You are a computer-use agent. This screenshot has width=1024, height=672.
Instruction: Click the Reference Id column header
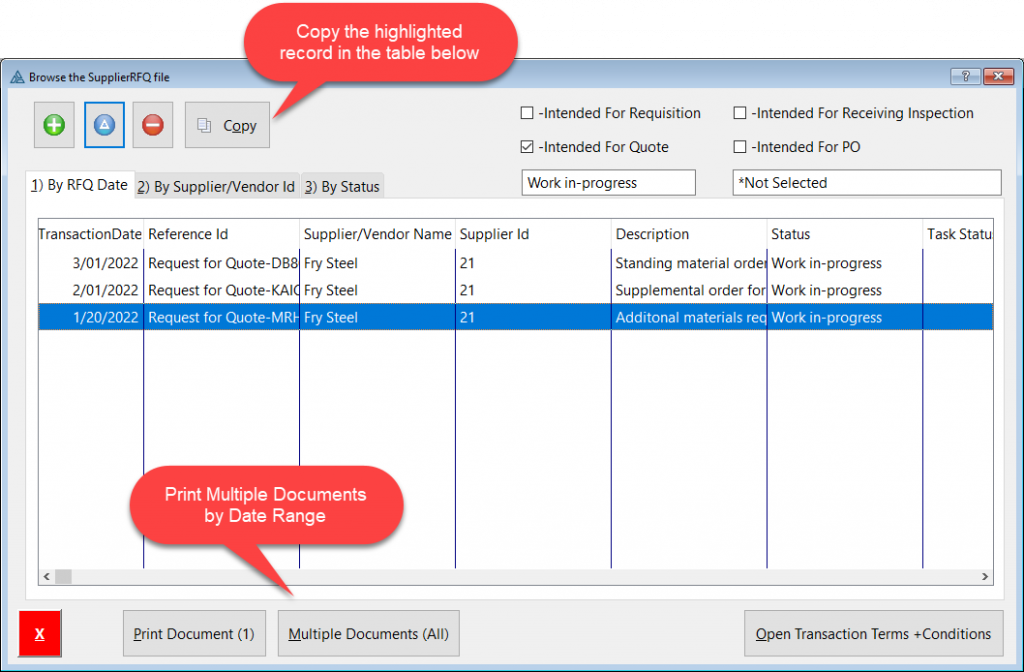point(221,234)
